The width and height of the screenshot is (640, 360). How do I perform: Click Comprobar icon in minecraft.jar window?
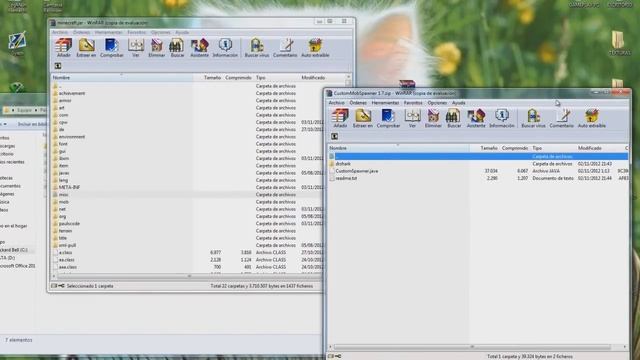pos(111,48)
